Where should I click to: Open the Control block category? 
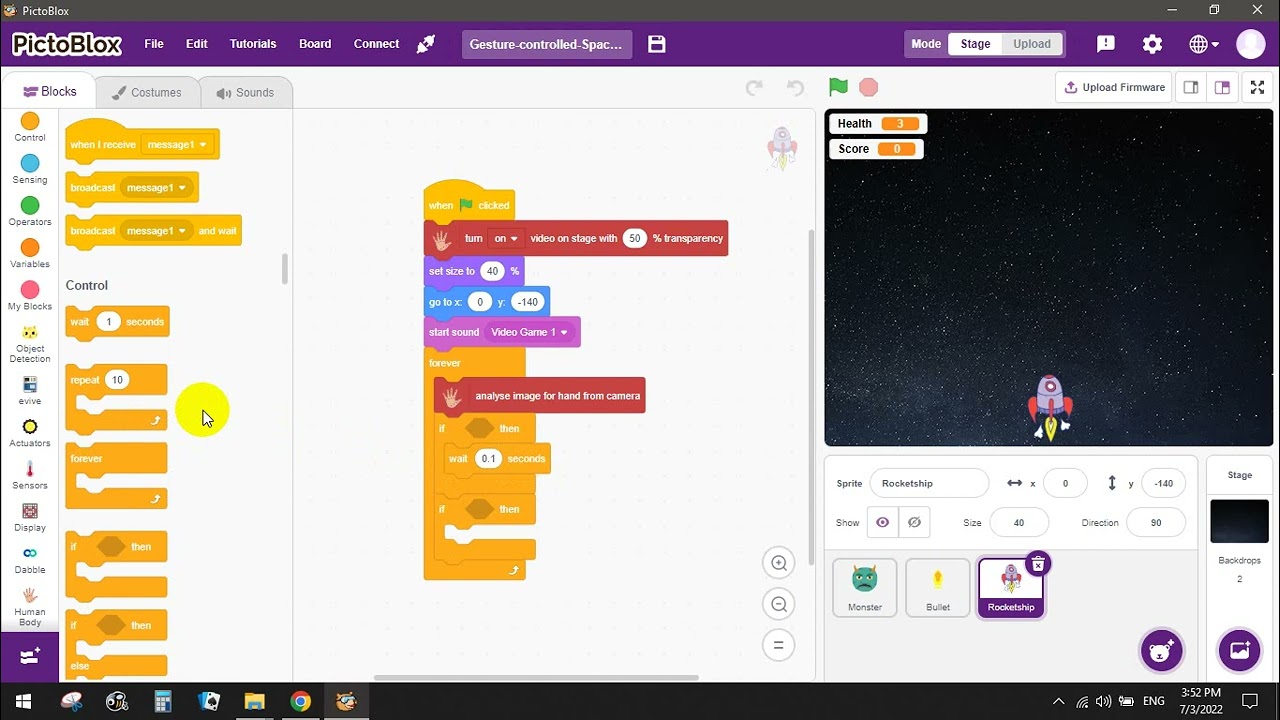(30, 127)
